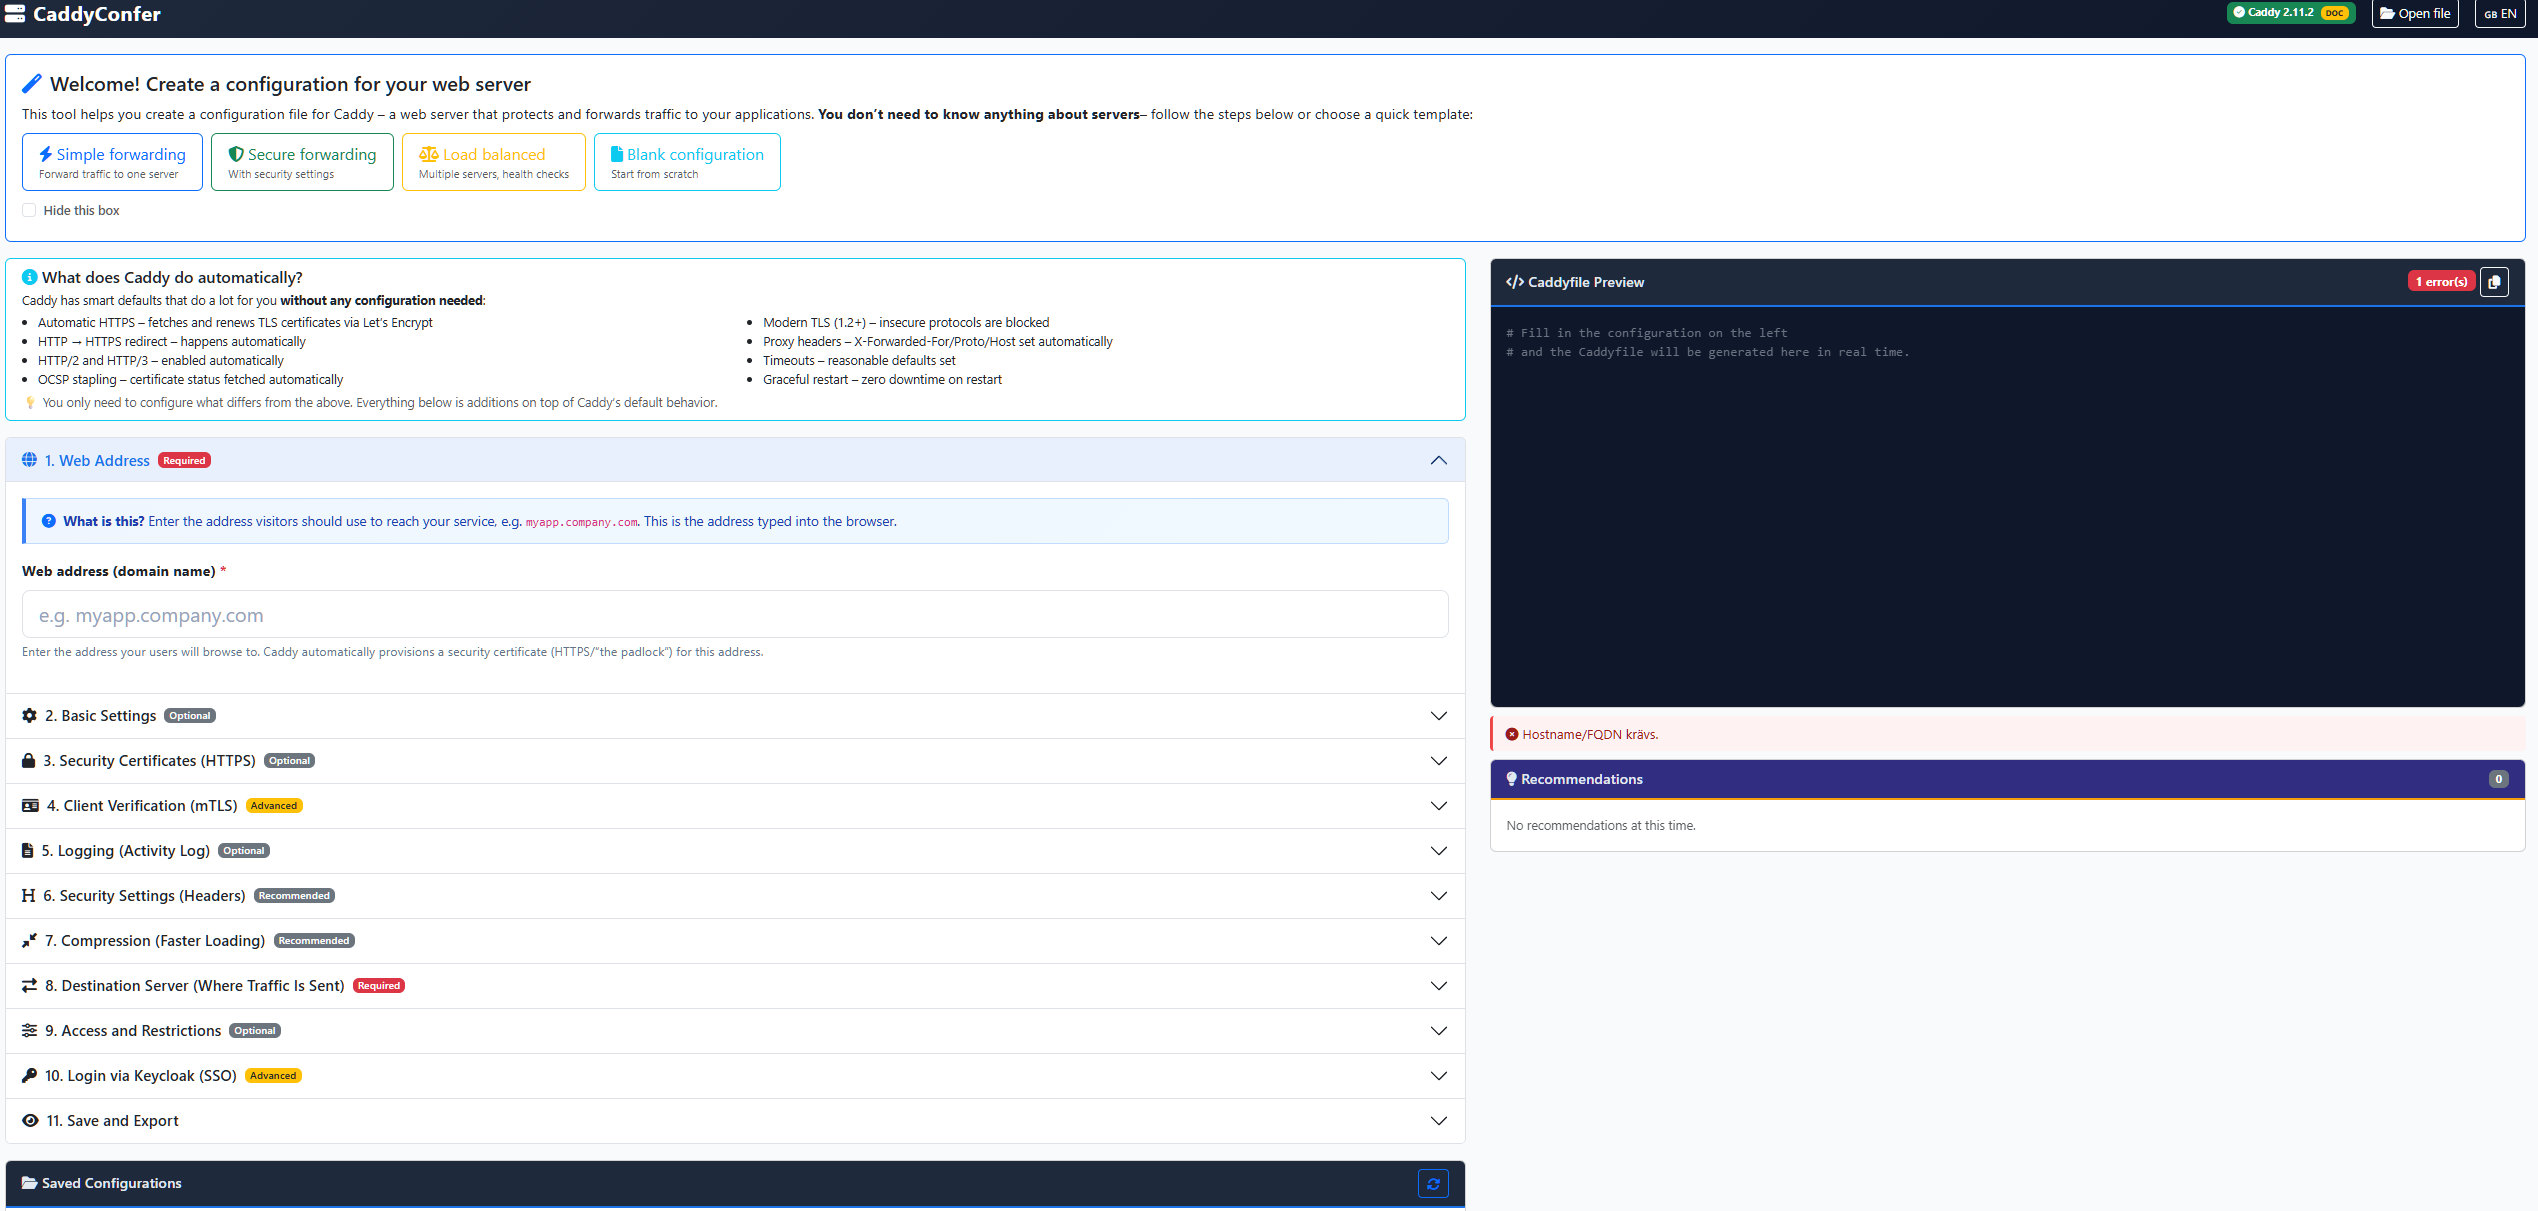Screen dimensions: 2538x1211
Task: Collapse the Web Address section chevron
Action: 1438,460
